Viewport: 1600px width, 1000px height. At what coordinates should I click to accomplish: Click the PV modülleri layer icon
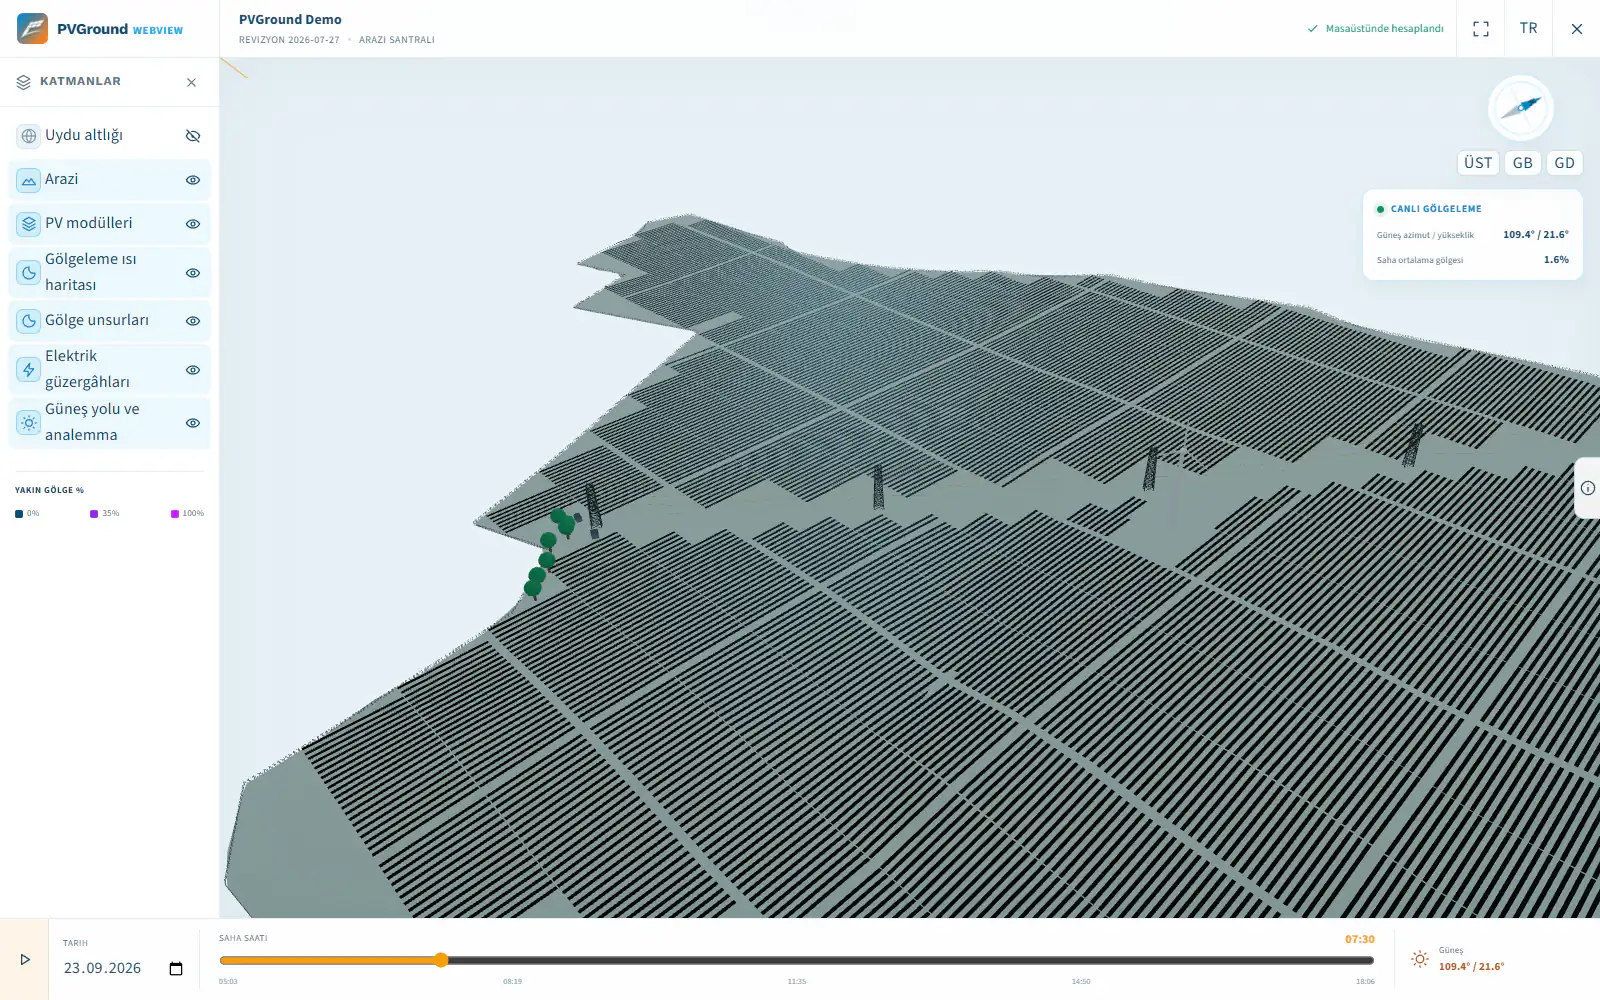pos(29,224)
